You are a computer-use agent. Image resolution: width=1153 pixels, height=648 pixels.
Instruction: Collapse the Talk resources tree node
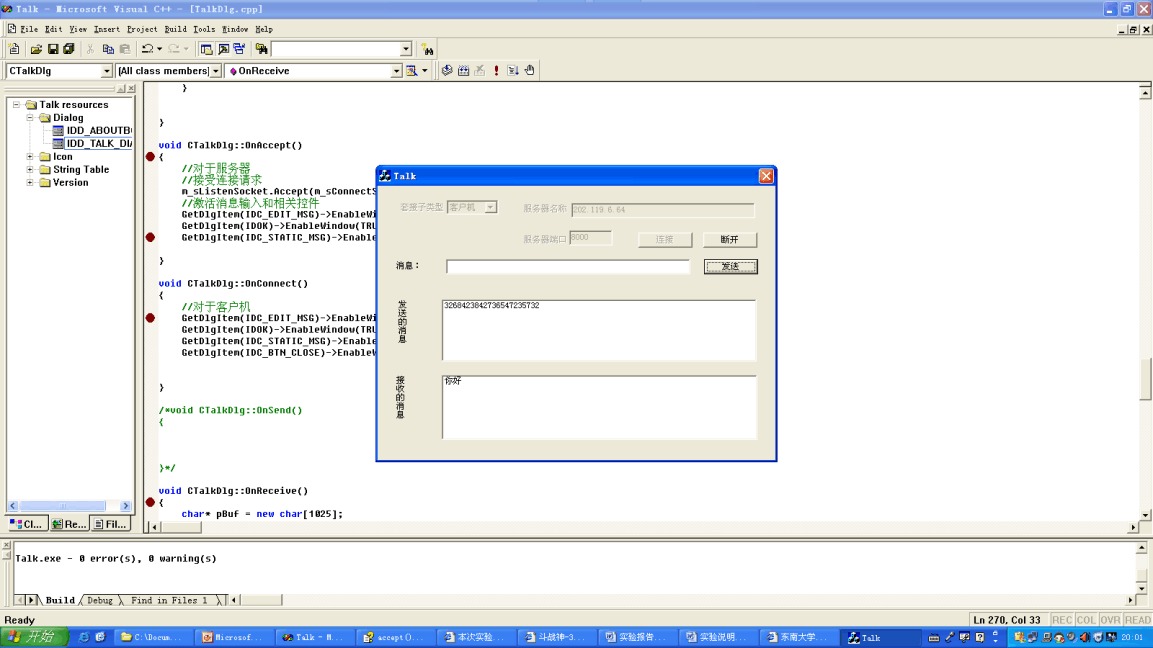coord(16,104)
